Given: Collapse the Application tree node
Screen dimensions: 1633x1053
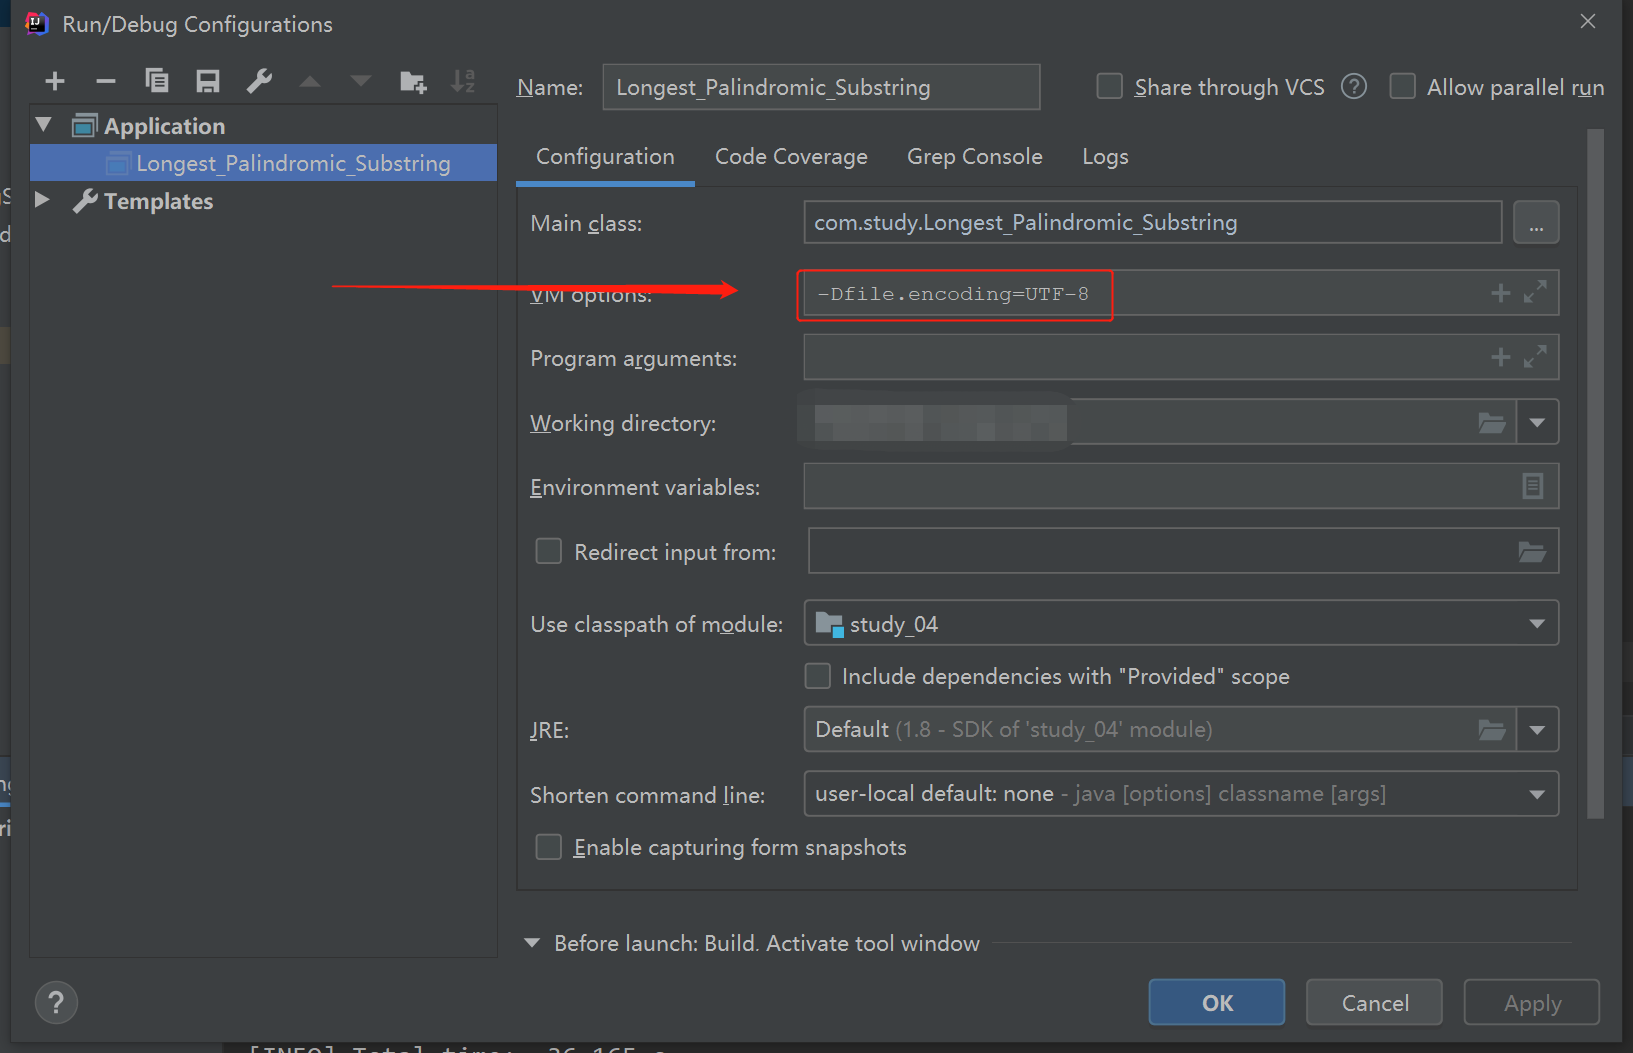Looking at the screenshot, I should click(43, 125).
